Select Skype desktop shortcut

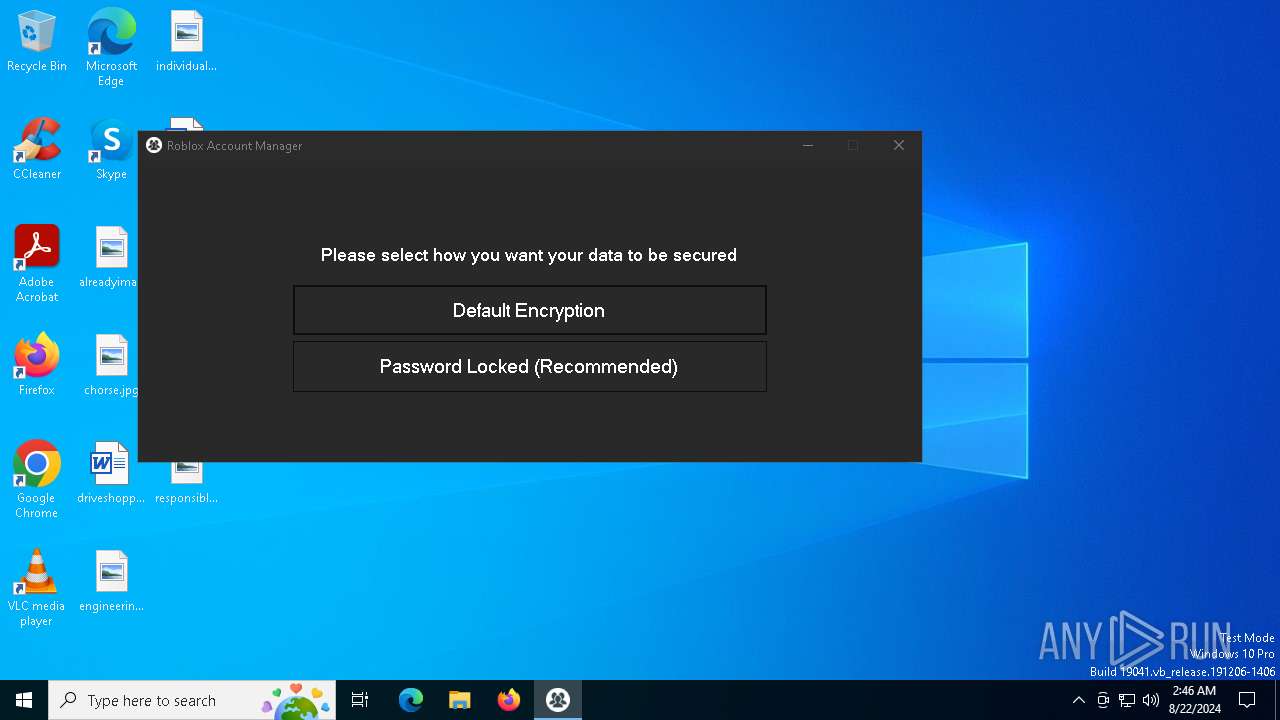coord(111,150)
